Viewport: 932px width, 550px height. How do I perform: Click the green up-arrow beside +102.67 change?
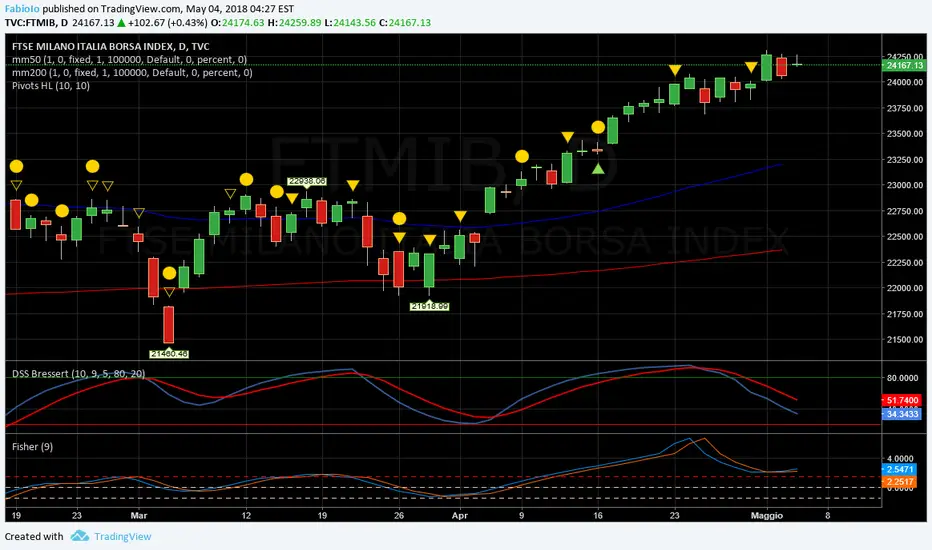point(121,23)
